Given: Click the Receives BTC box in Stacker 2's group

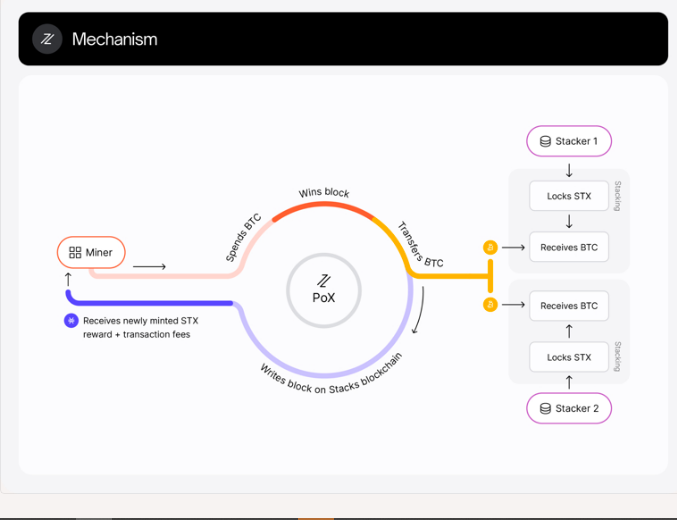Looking at the screenshot, I should (568, 305).
